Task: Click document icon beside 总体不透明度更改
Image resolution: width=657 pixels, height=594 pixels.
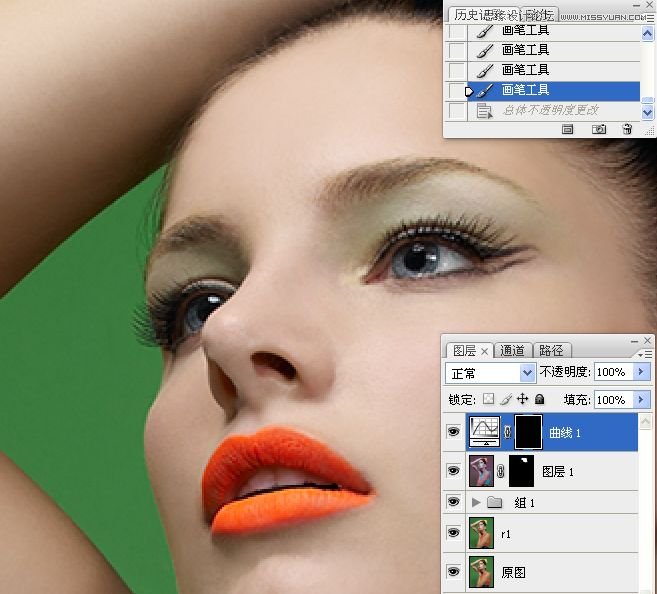Action: pos(485,111)
